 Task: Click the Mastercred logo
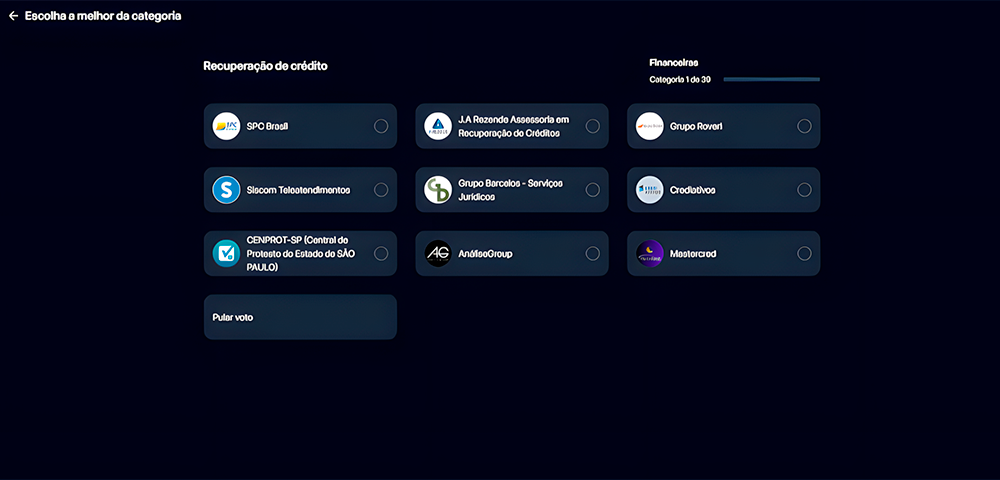650,254
